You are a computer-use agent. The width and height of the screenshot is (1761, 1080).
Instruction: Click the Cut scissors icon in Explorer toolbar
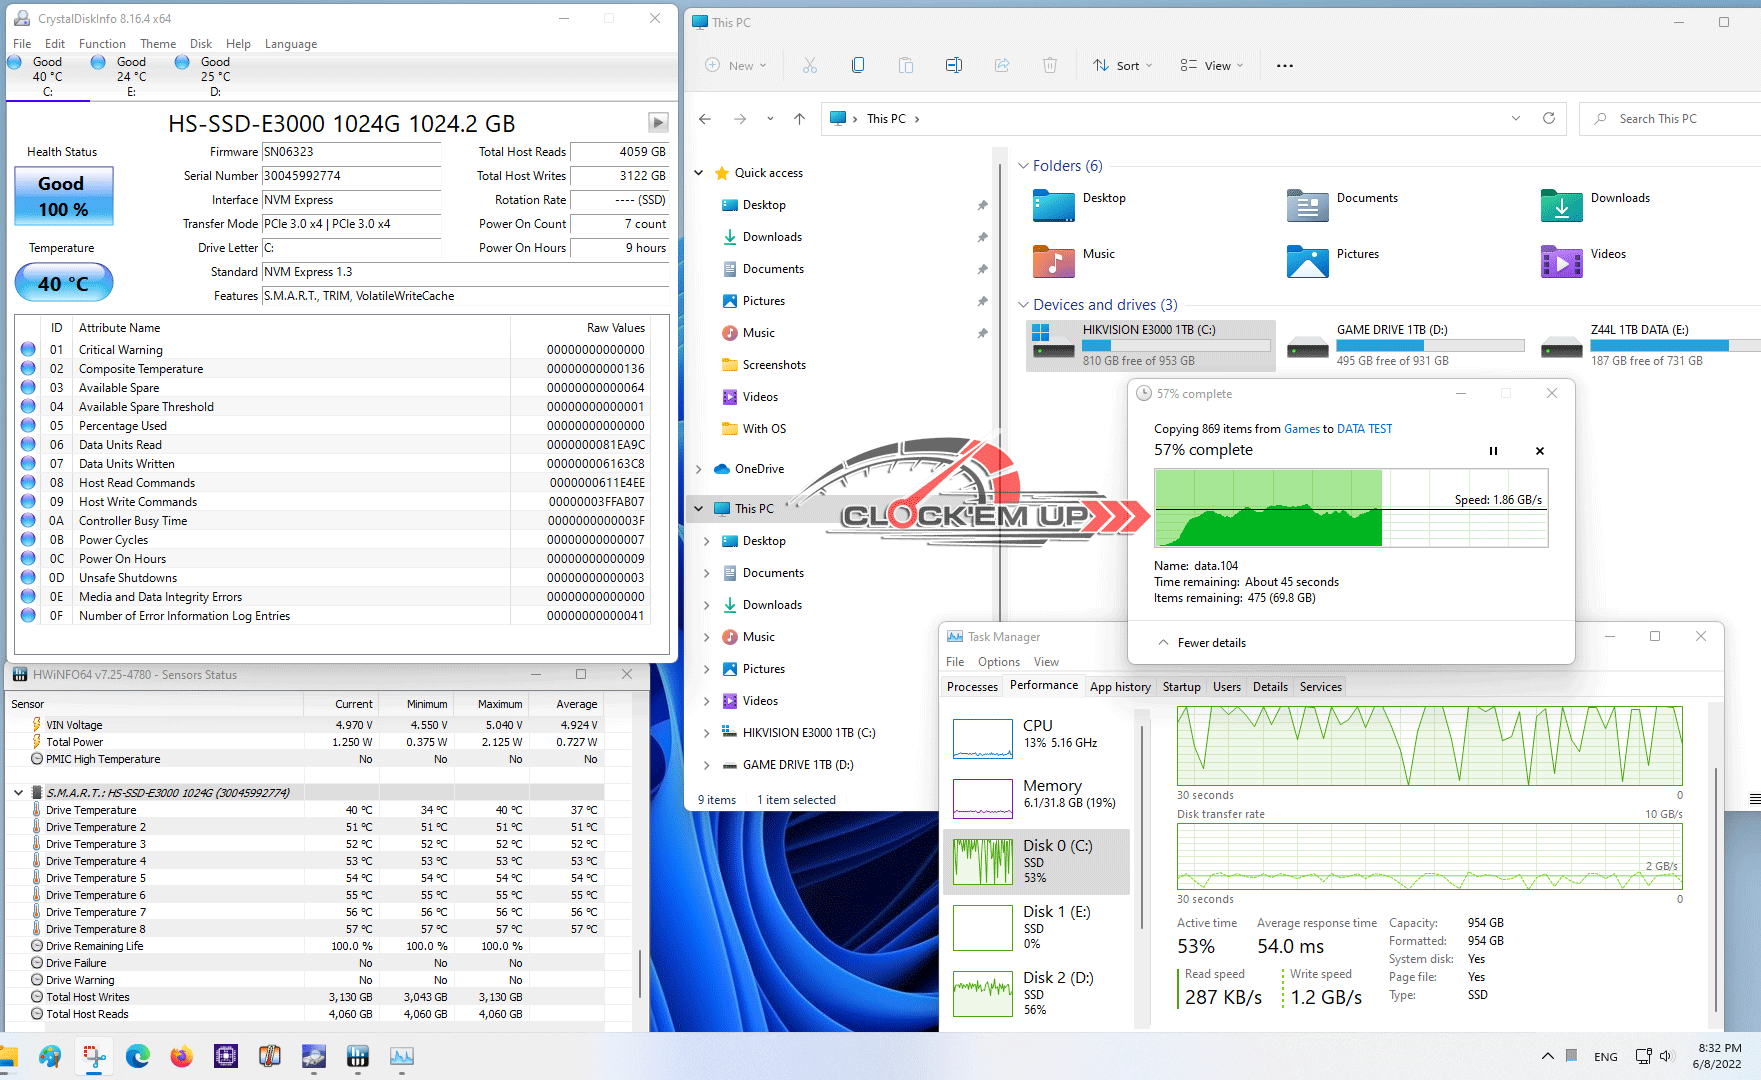coord(809,66)
